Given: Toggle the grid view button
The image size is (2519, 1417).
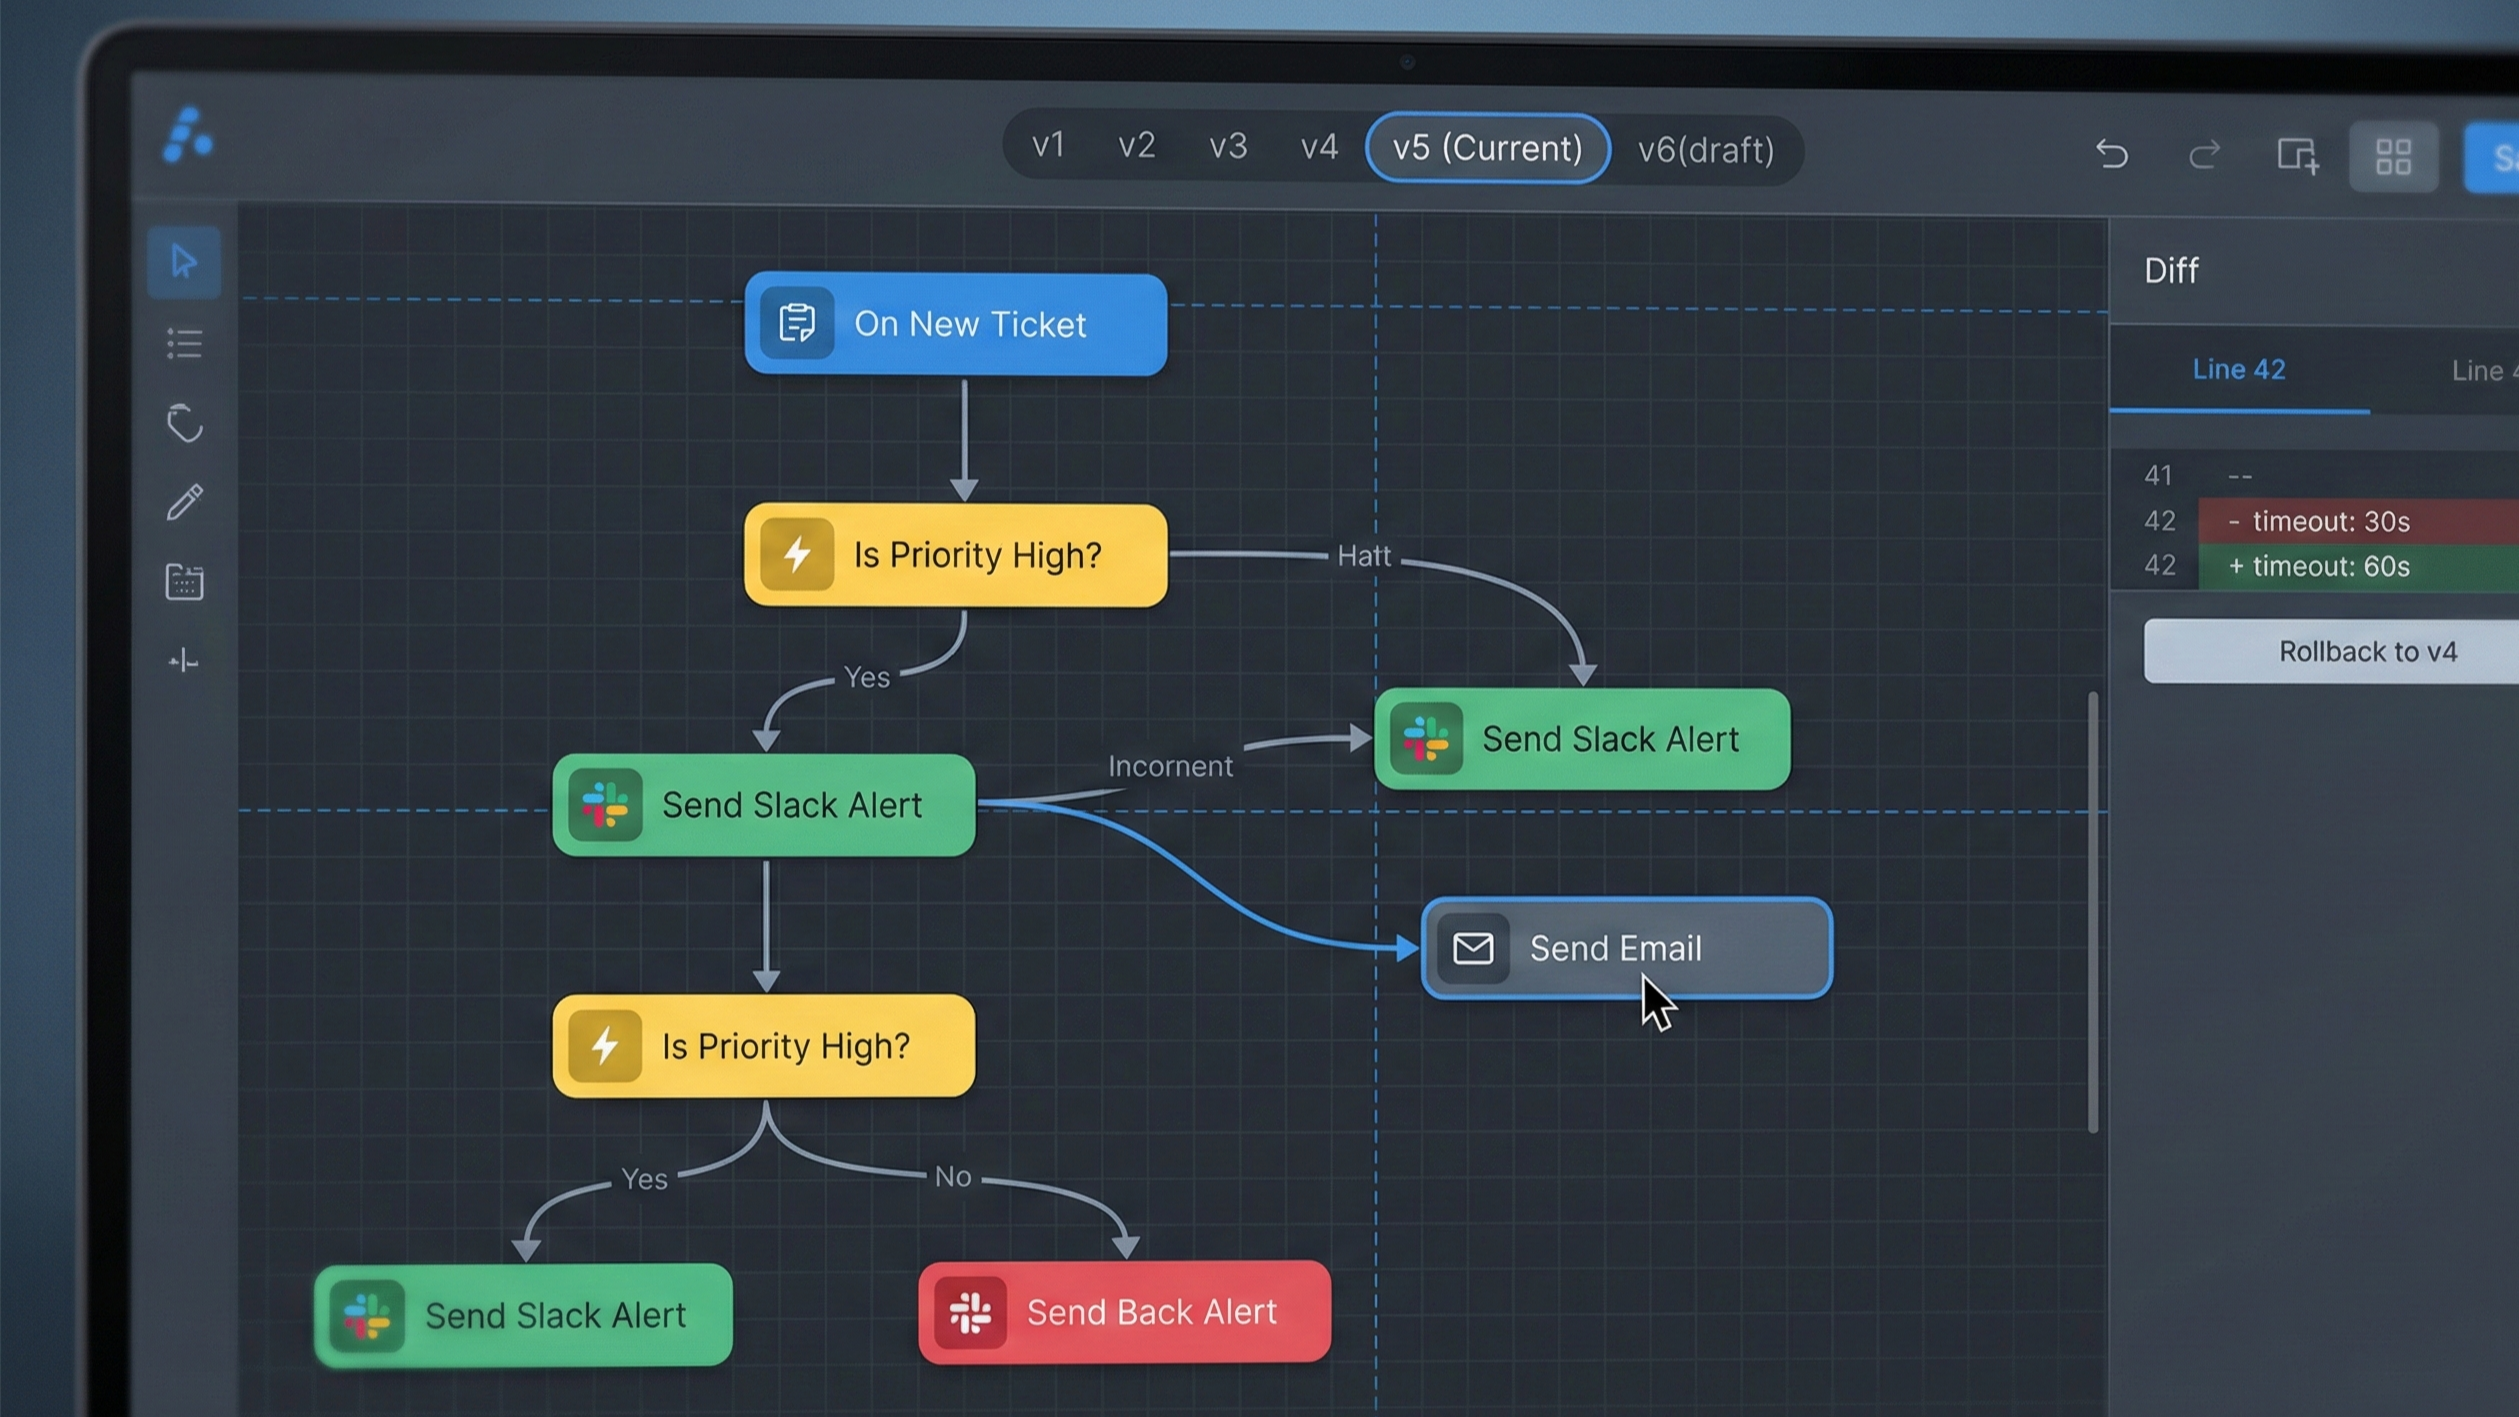Looking at the screenshot, I should [2393, 157].
